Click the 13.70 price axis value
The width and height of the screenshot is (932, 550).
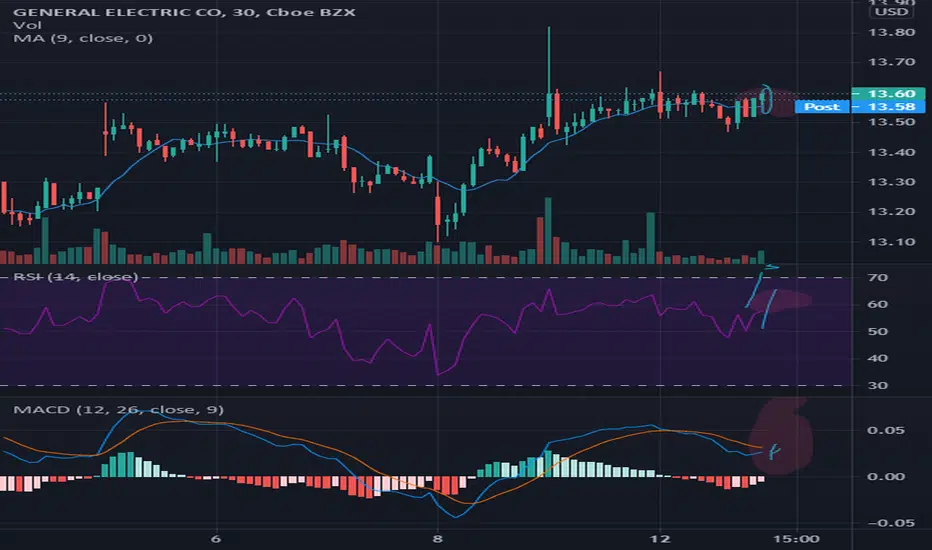(891, 62)
